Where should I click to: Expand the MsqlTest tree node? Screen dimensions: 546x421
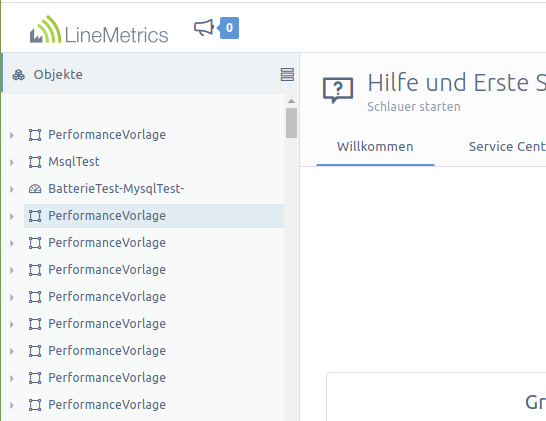pos(12,162)
